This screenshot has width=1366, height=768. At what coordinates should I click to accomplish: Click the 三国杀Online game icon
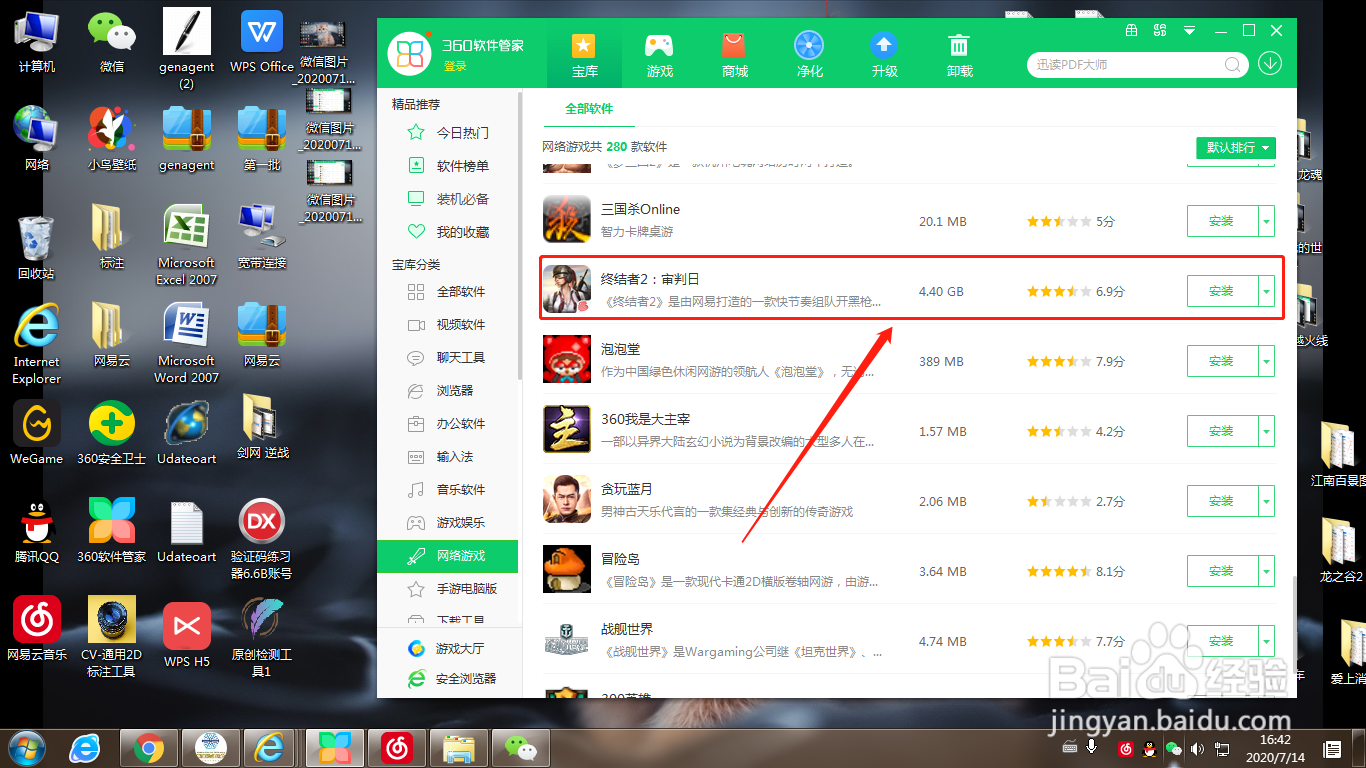click(567, 219)
